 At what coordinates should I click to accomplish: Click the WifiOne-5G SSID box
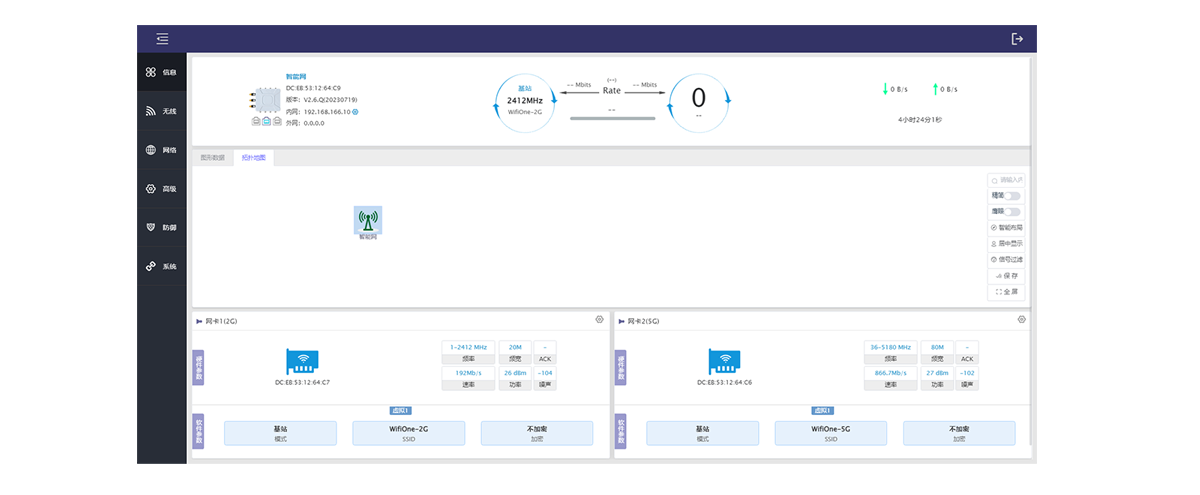click(830, 433)
